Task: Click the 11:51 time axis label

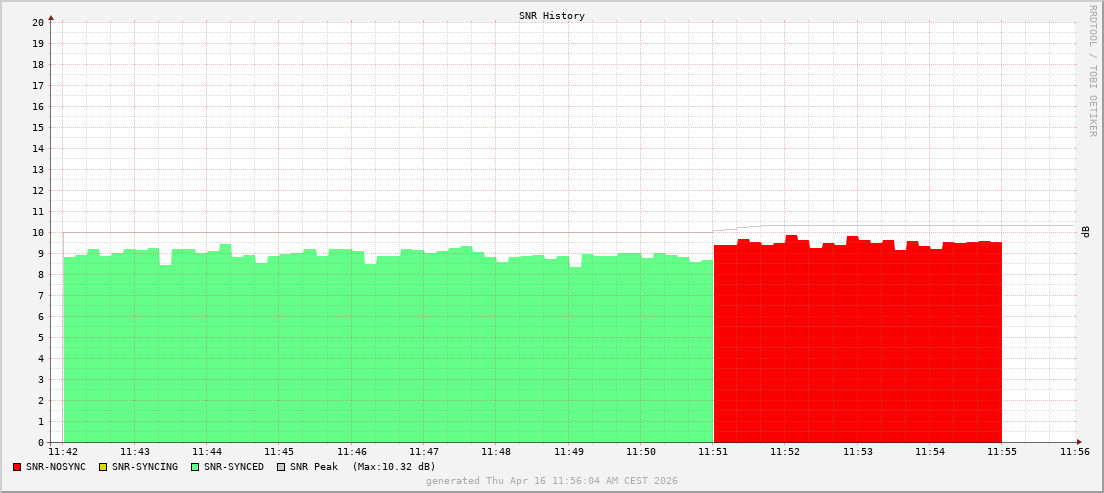Action: click(713, 452)
